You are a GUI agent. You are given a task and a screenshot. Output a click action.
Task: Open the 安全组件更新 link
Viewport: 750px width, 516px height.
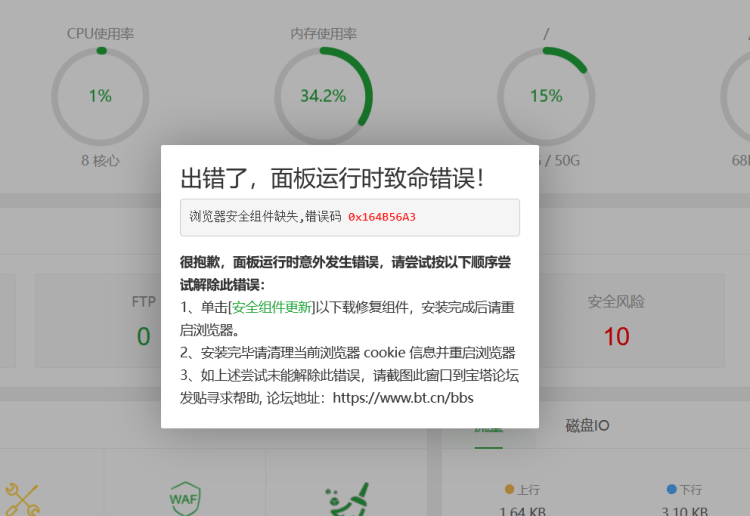tap(272, 307)
